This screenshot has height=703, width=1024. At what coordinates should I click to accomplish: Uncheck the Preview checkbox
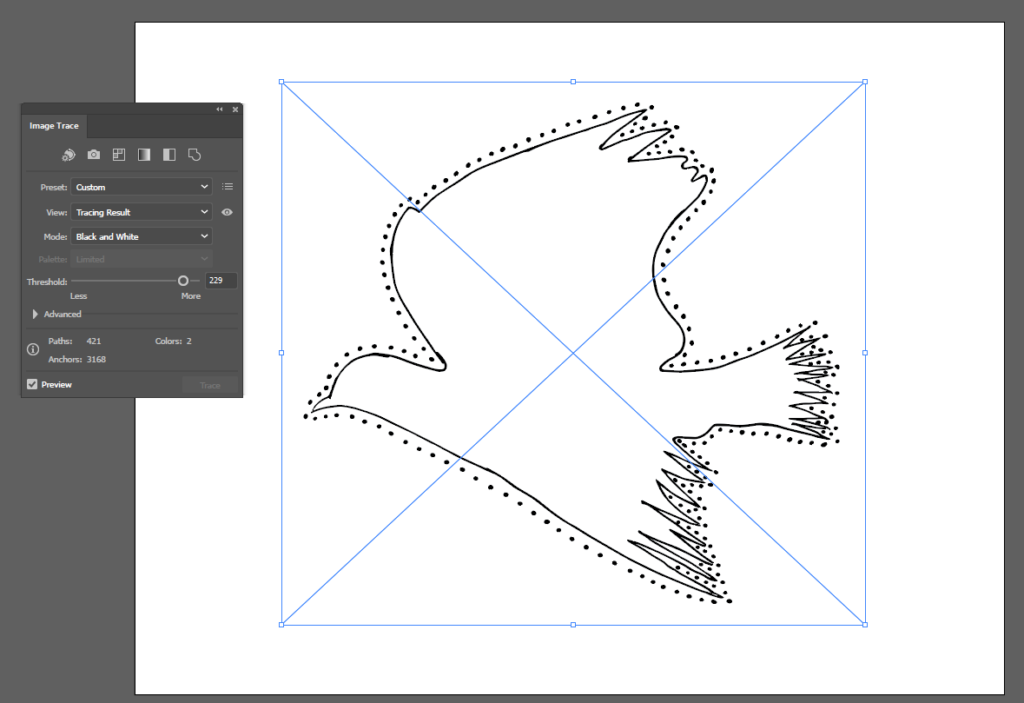[33, 385]
